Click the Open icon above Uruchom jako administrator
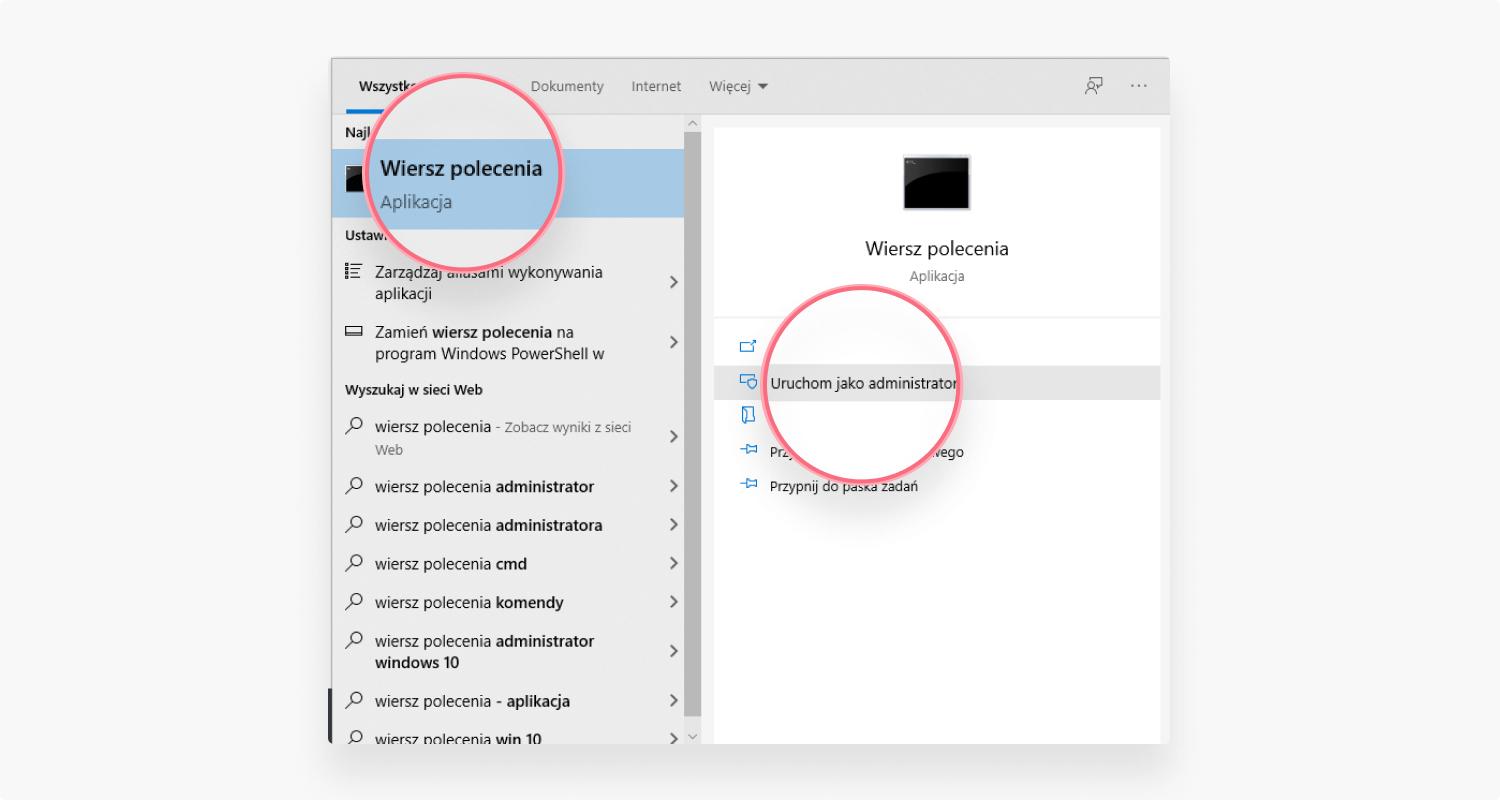 coord(748,346)
